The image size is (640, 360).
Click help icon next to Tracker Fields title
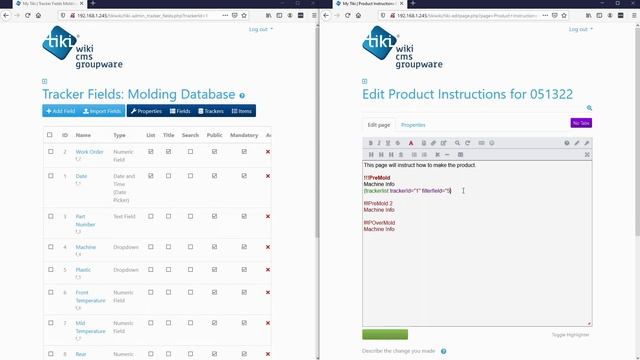click(x=242, y=96)
